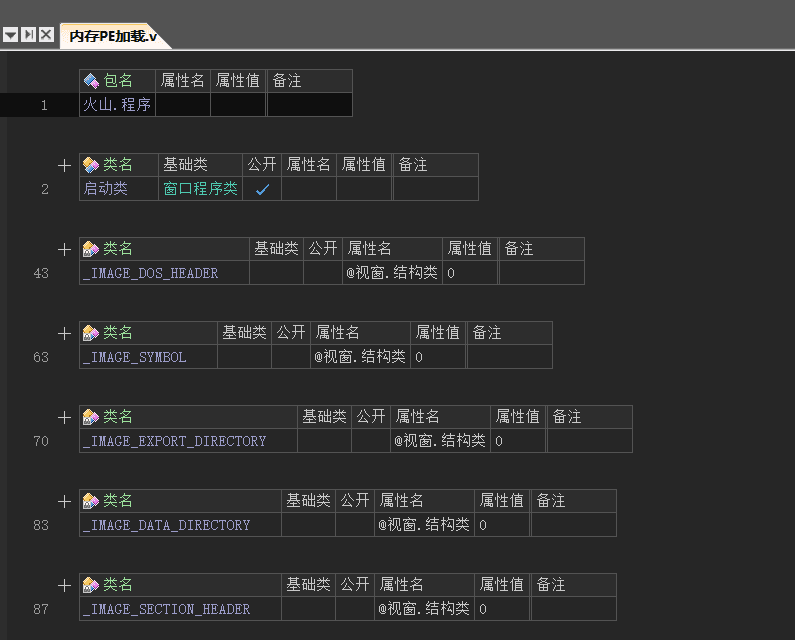
Task: Open the tab list dropdown arrow
Action: 11,35
